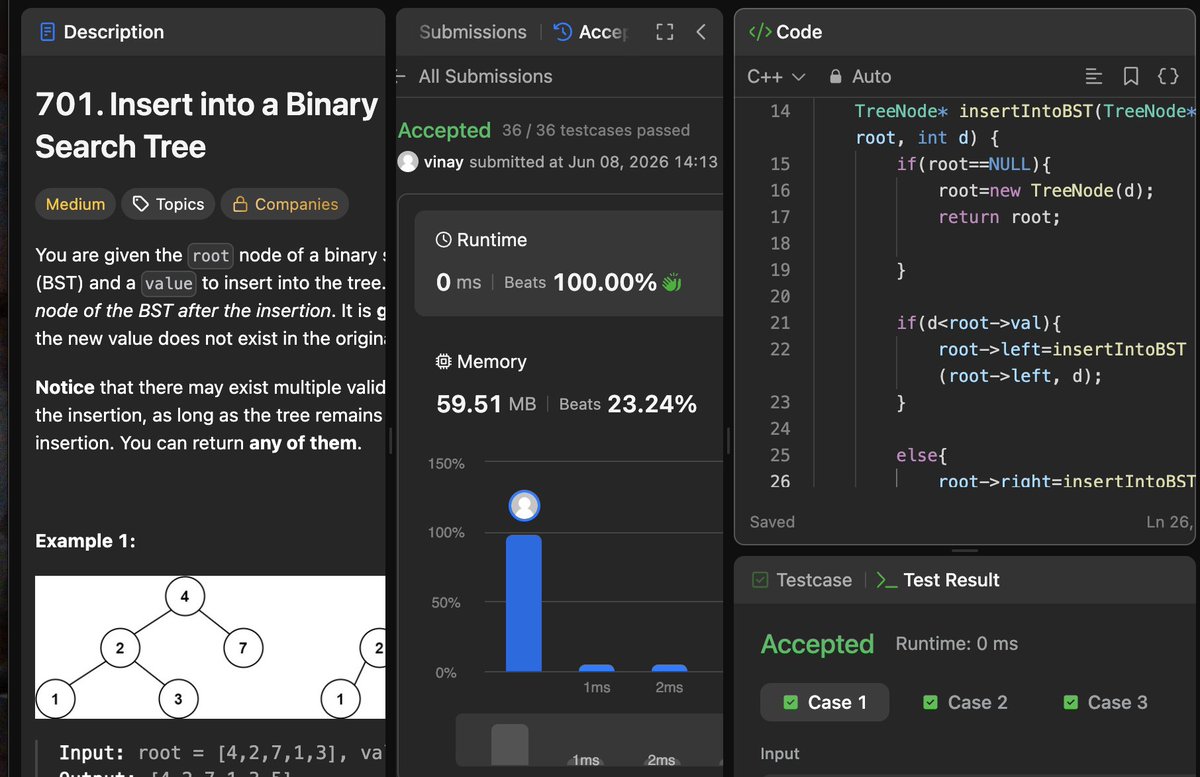Click the avatar marker above the chart bar
Image resolution: width=1200 pixels, height=777 pixels.
(x=524, y=506)
